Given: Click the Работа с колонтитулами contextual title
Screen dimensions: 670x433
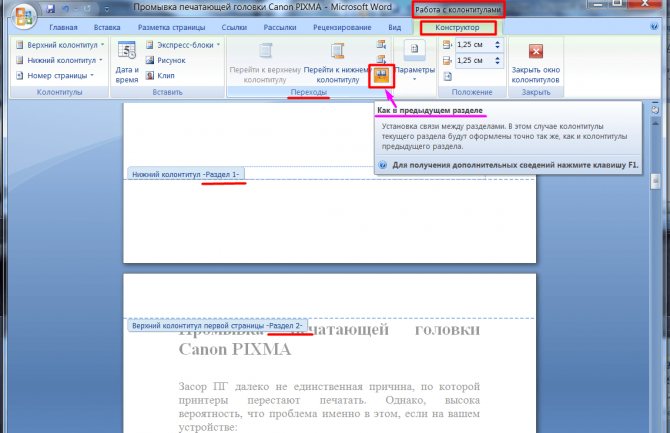Looking at the screenshot, I should (x=458, y=9).
